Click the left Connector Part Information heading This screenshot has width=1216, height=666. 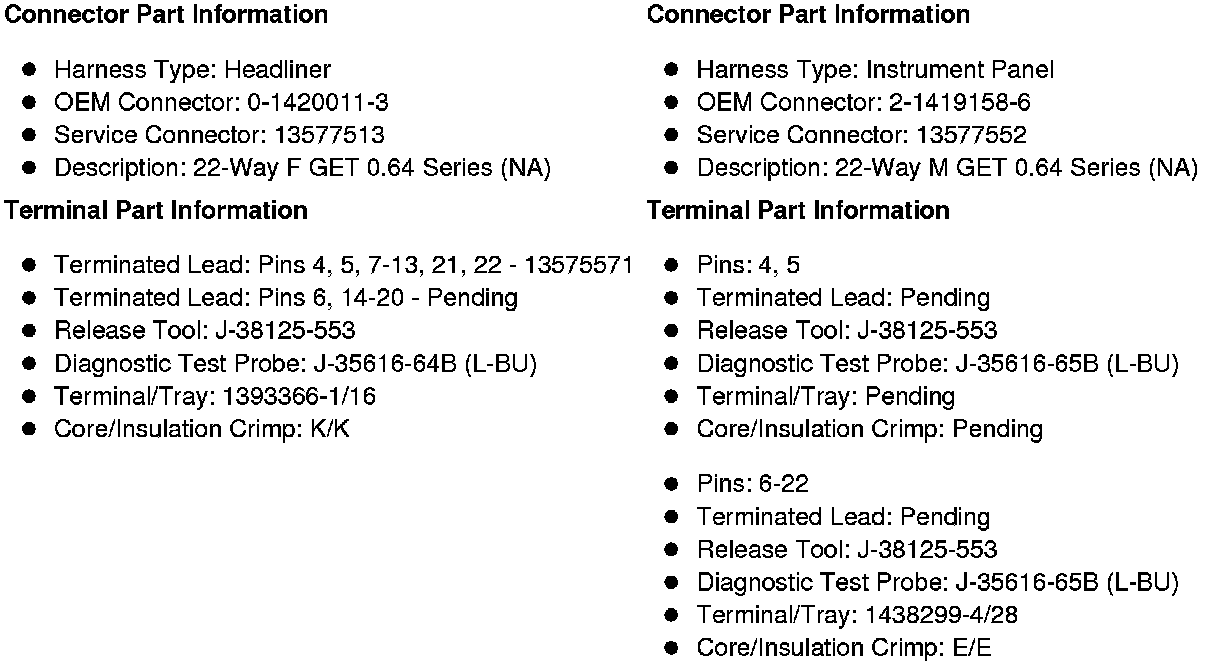tap(167, 15)
